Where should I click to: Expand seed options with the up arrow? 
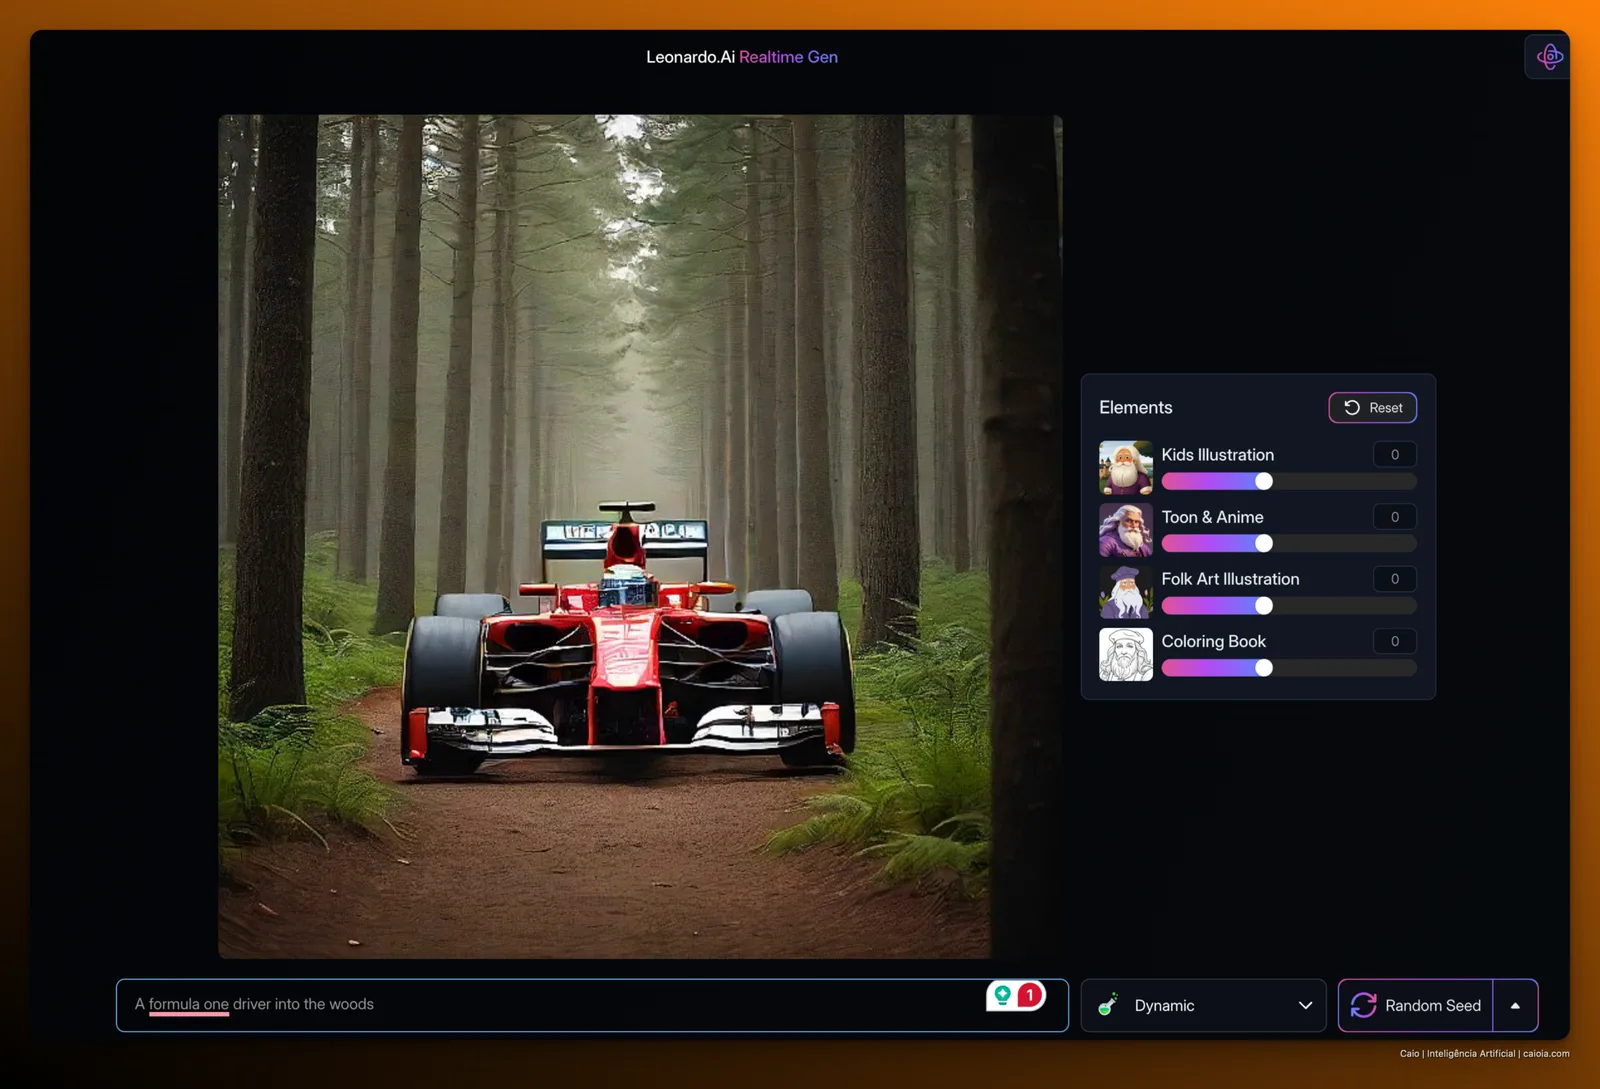tap(1515, 1005)
